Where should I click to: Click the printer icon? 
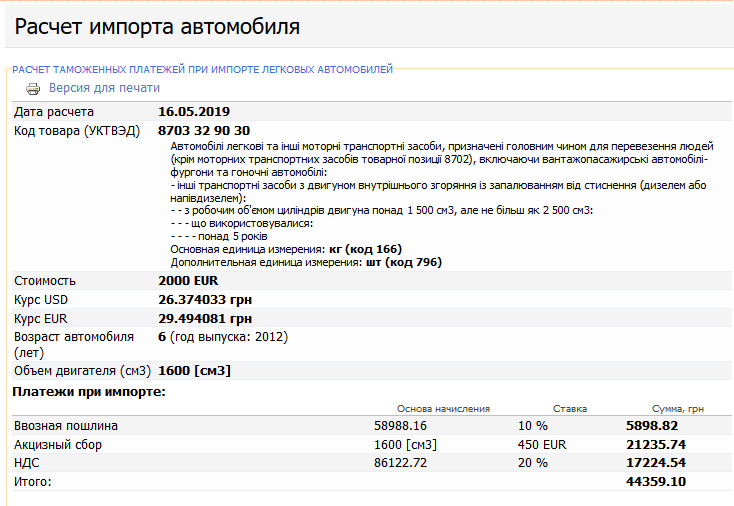[x=33, y=89]
